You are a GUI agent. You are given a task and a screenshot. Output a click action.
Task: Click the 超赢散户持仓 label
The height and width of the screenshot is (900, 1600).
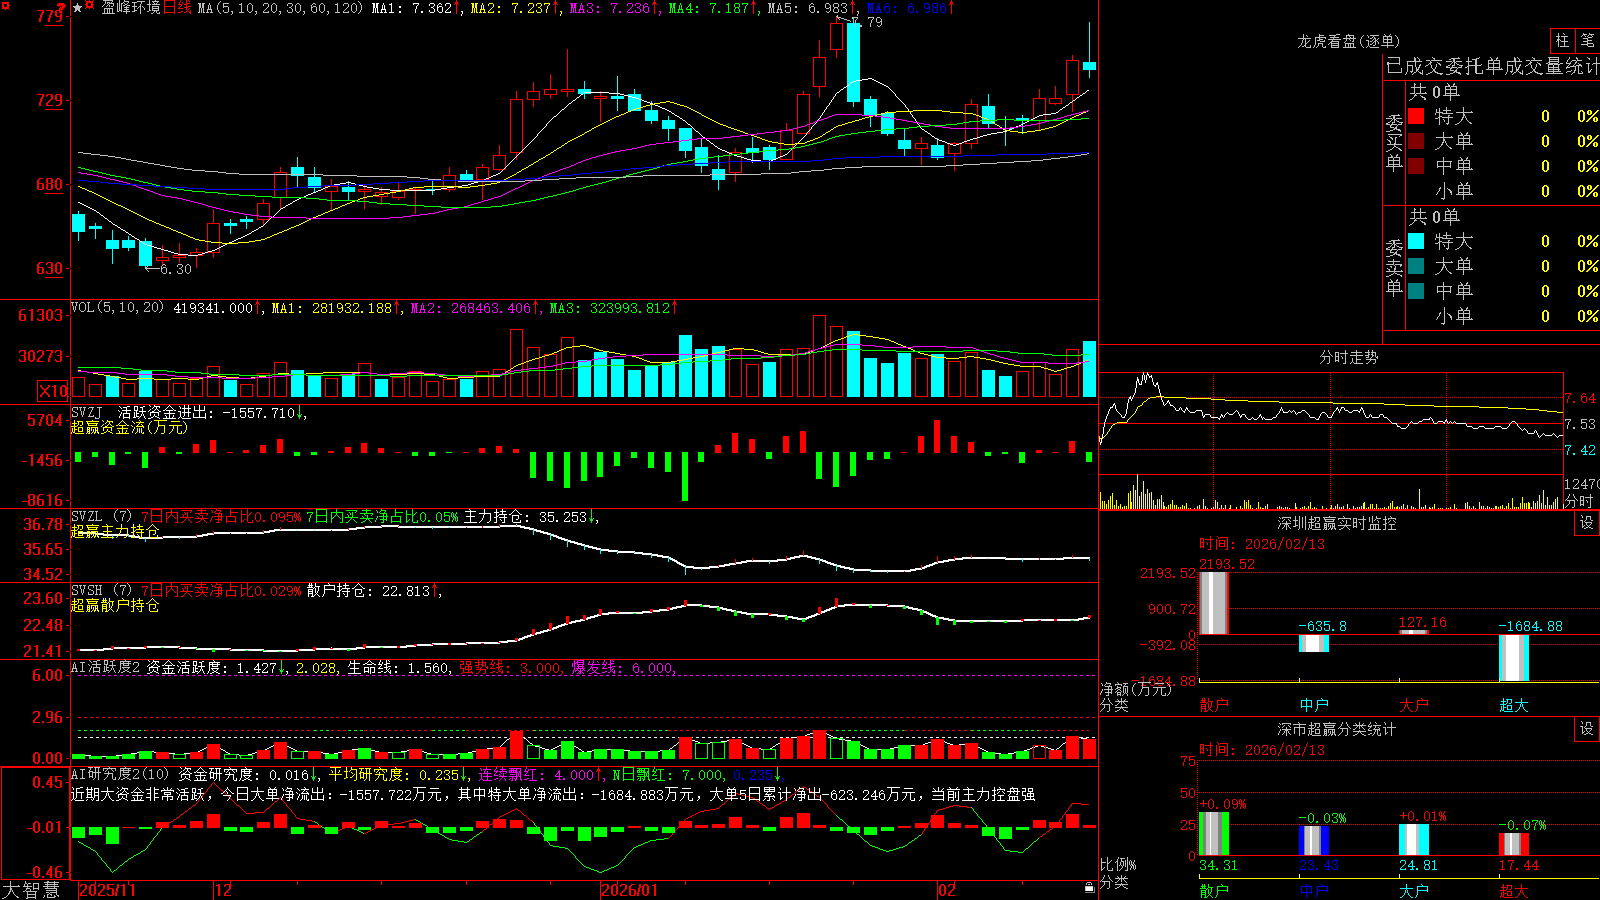click(115, 605)
